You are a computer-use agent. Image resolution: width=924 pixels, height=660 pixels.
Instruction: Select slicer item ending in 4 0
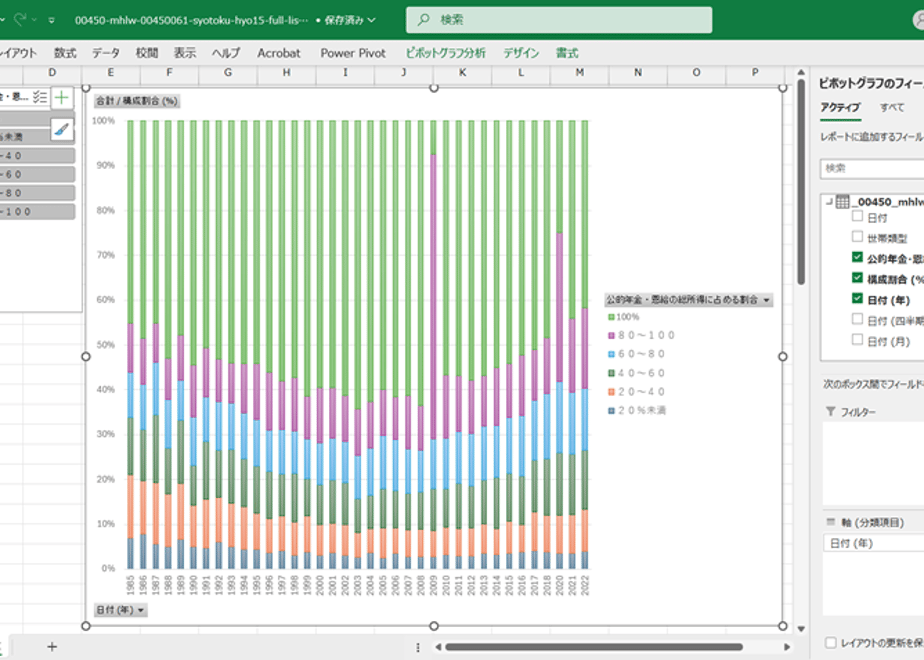point(37,156)
